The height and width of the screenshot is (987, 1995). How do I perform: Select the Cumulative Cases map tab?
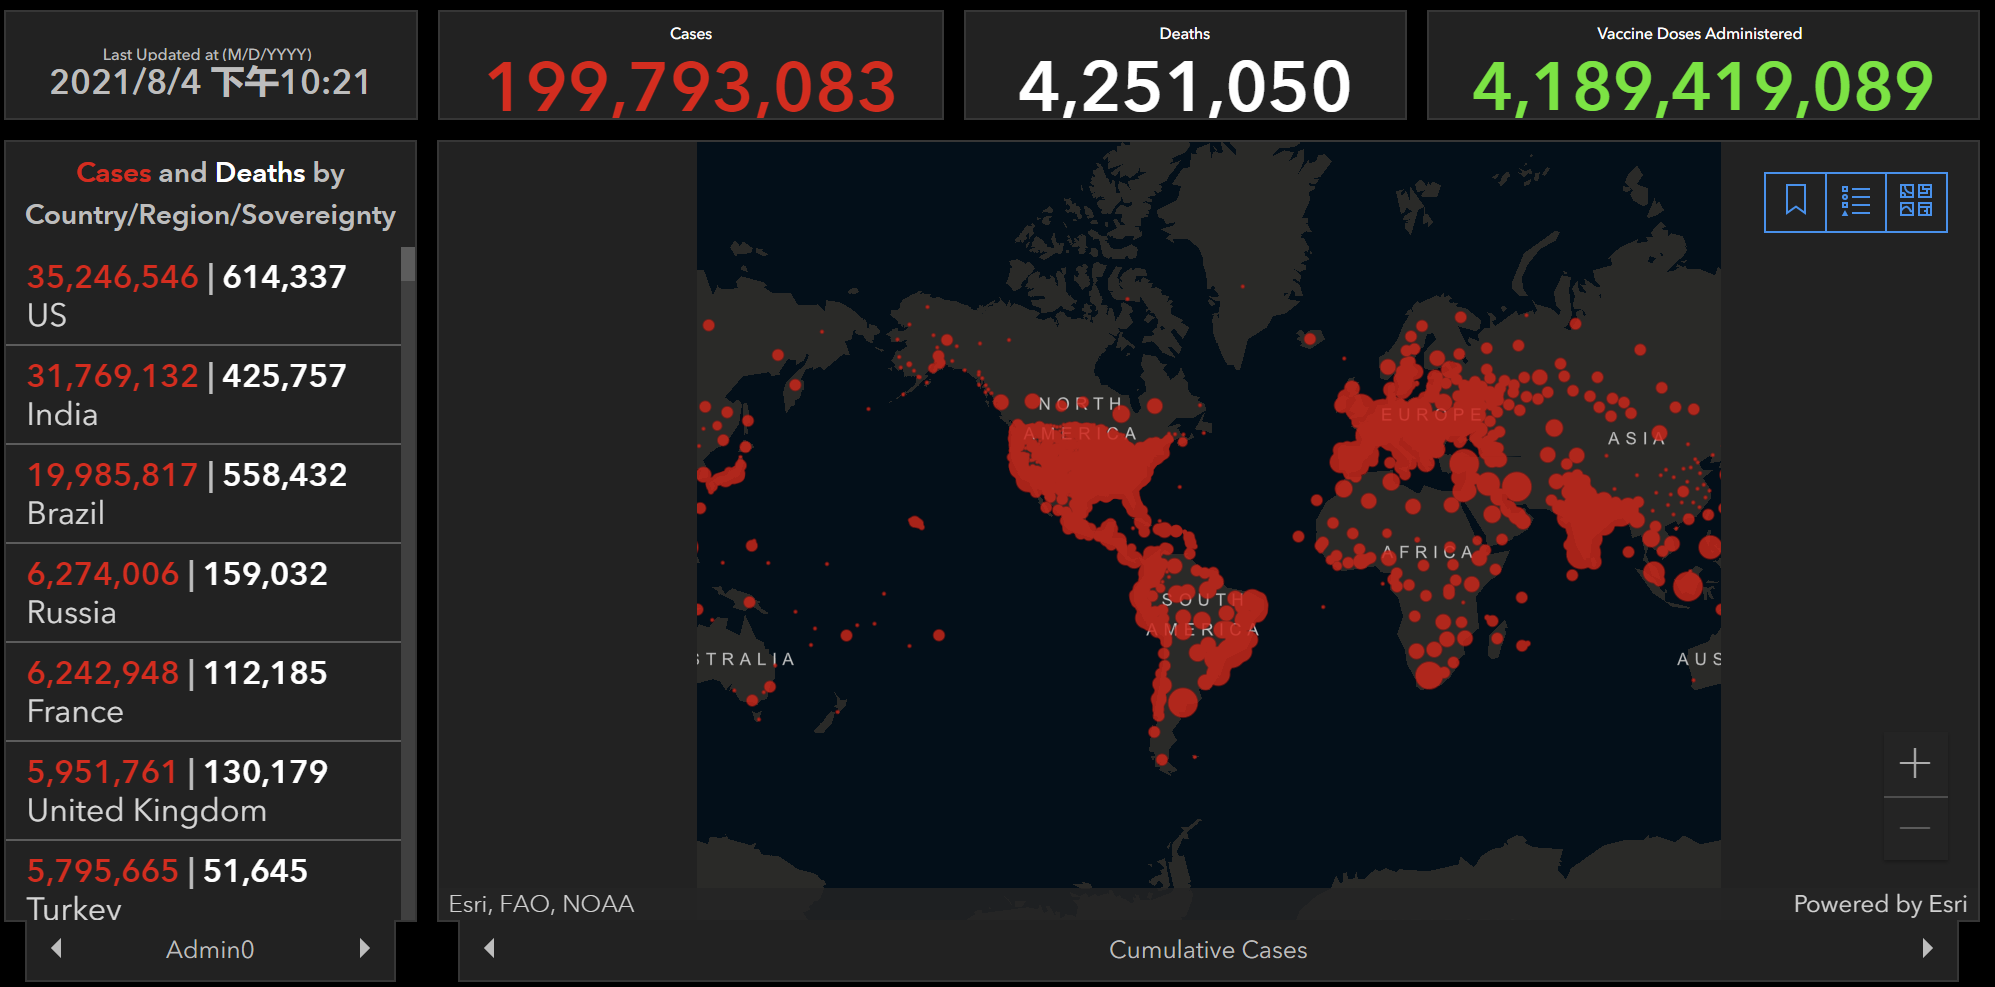tap(1208, 949)
